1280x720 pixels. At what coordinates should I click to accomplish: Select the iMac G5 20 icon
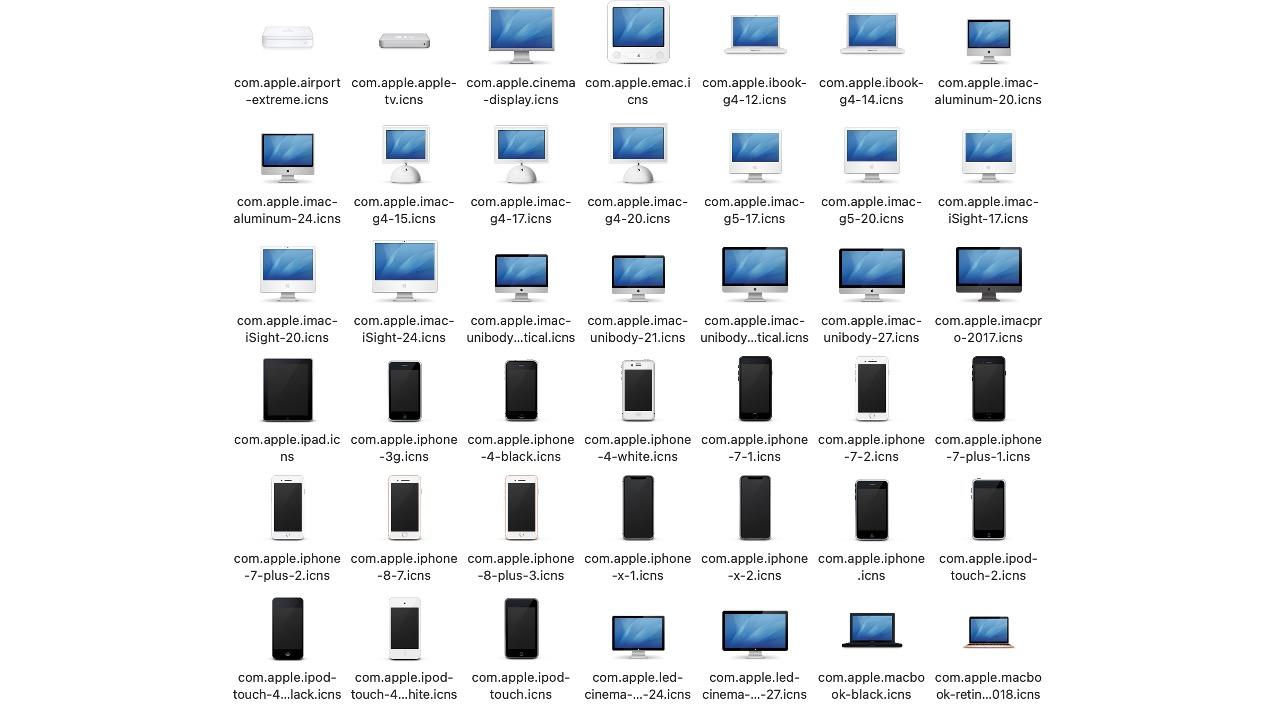pos(872,156)
